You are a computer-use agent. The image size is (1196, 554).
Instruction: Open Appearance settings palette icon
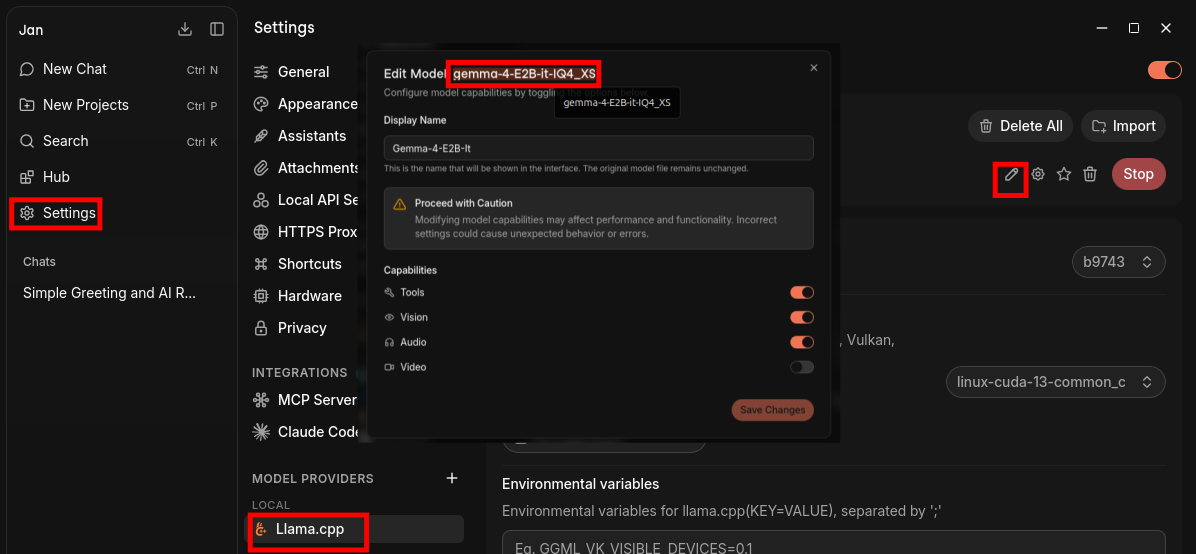(x=261, y=105)
